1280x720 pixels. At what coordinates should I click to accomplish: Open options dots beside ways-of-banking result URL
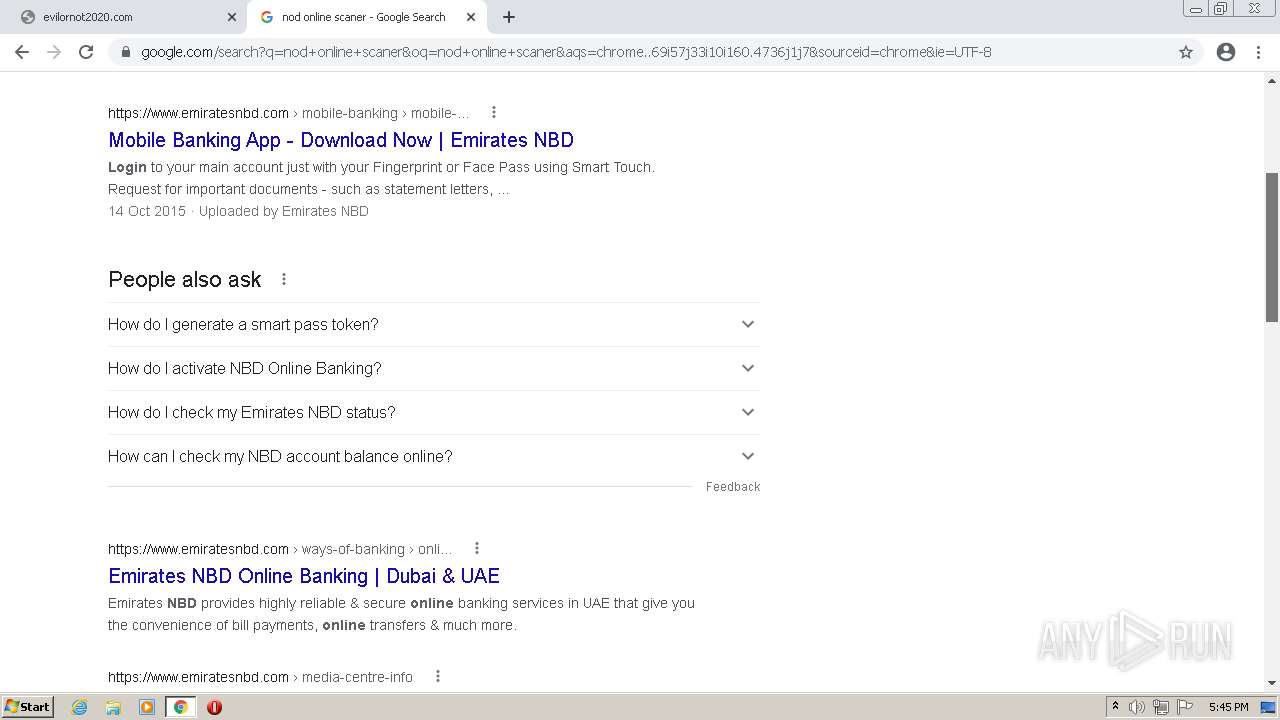pyautogui.click(x=477, y=548)
